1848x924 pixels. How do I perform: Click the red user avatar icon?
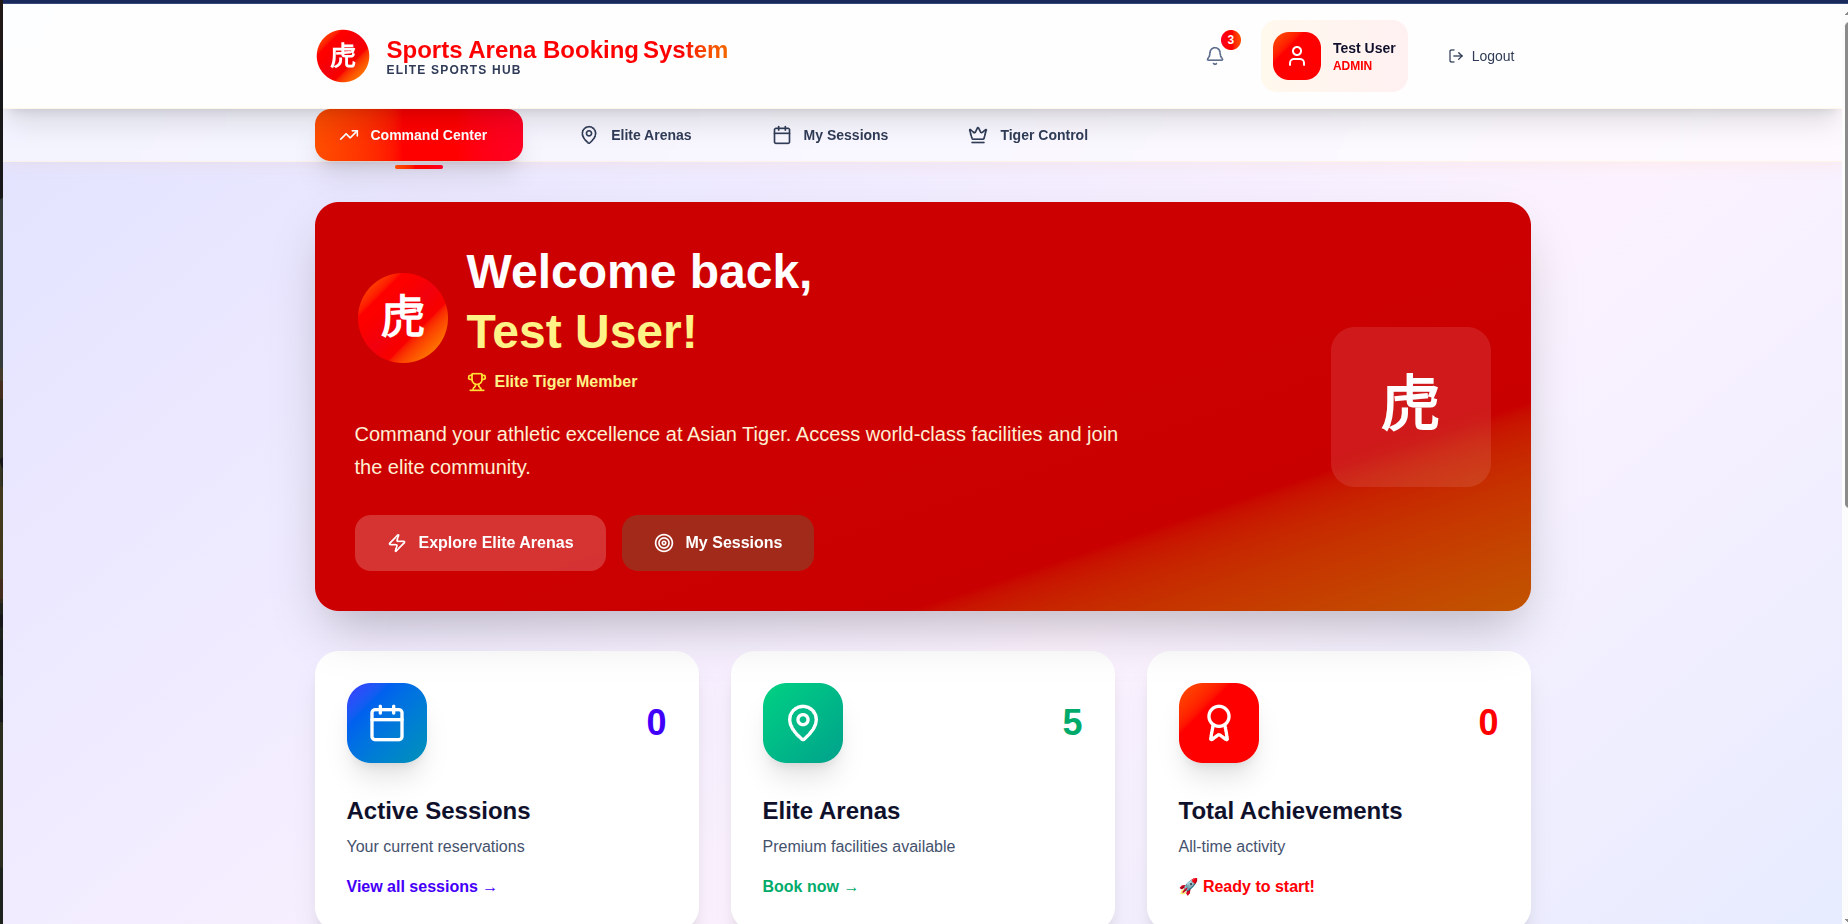(1296, 56)
